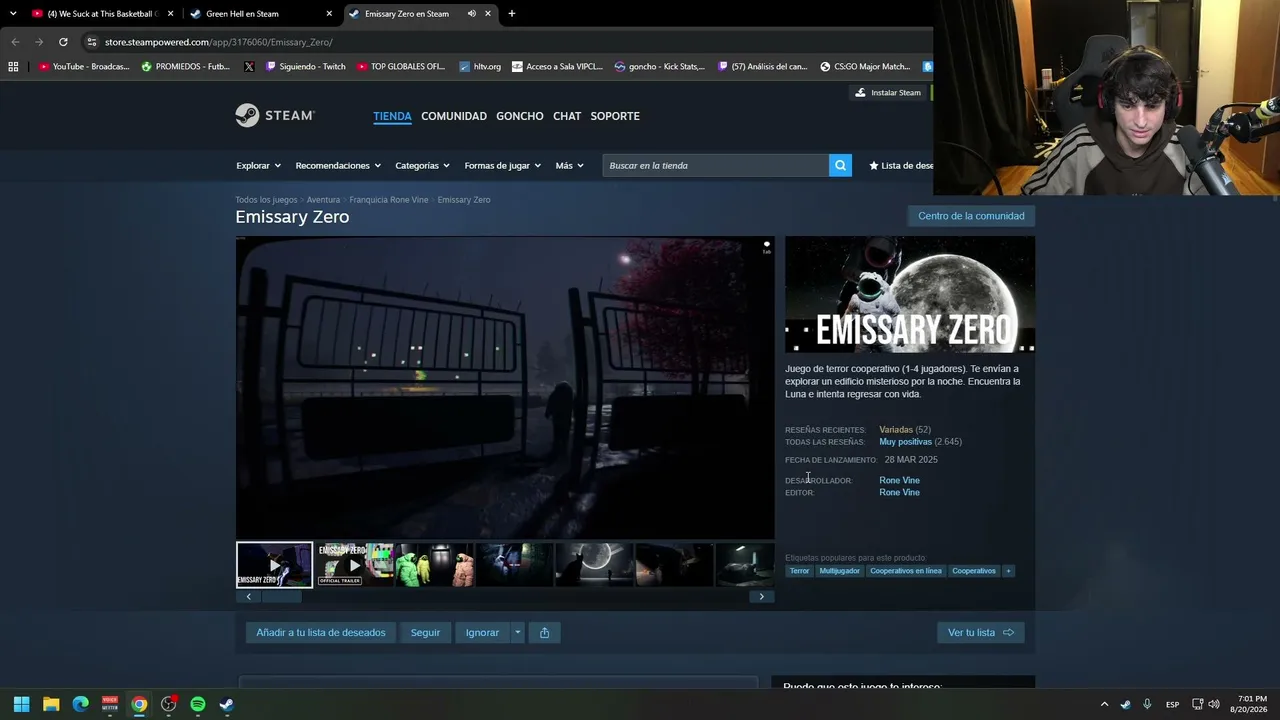
Task: Open the Franquicia Rone Vine breadcrumb
Action: pyautogui.click(x=389, y=200)
